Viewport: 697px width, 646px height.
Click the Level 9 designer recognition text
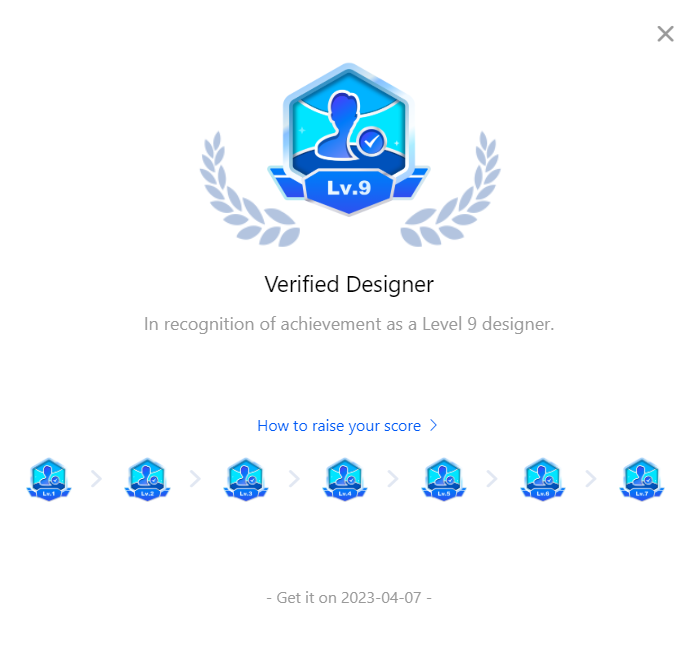pyautogui.click(x=349, y=325)
